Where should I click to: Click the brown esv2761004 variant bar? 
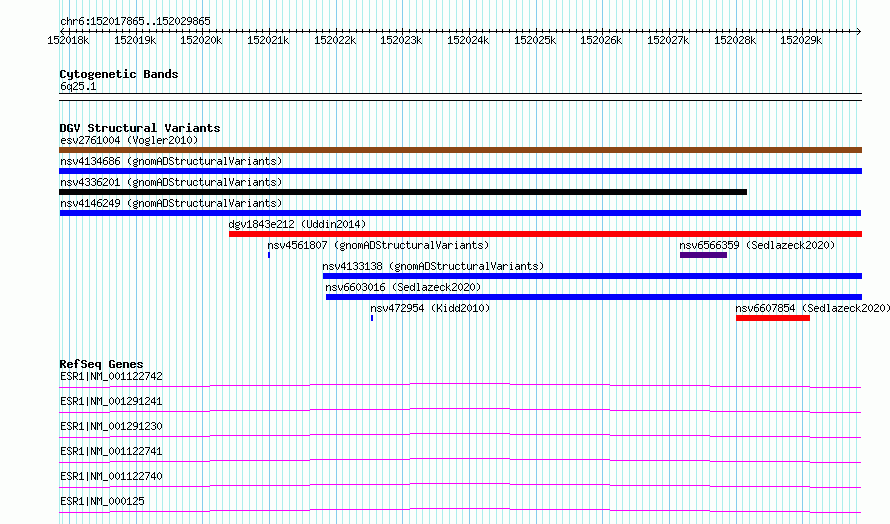point(460,150)
